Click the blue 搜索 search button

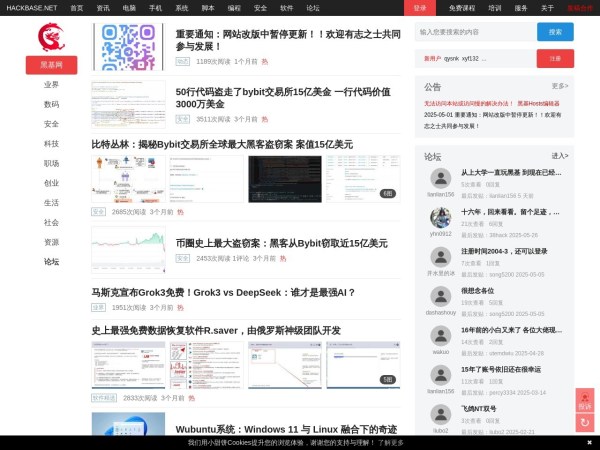coord(555,32)
